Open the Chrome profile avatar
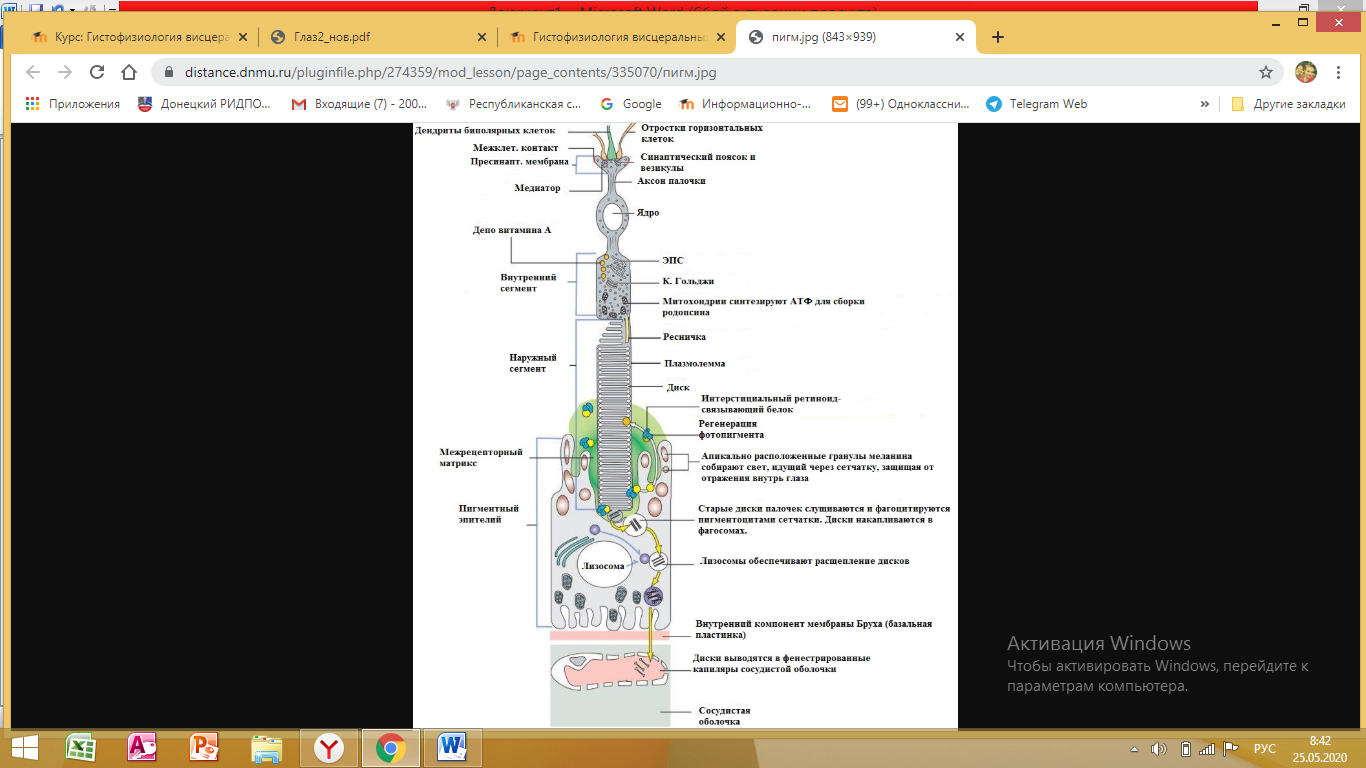 coord(1306,72)
